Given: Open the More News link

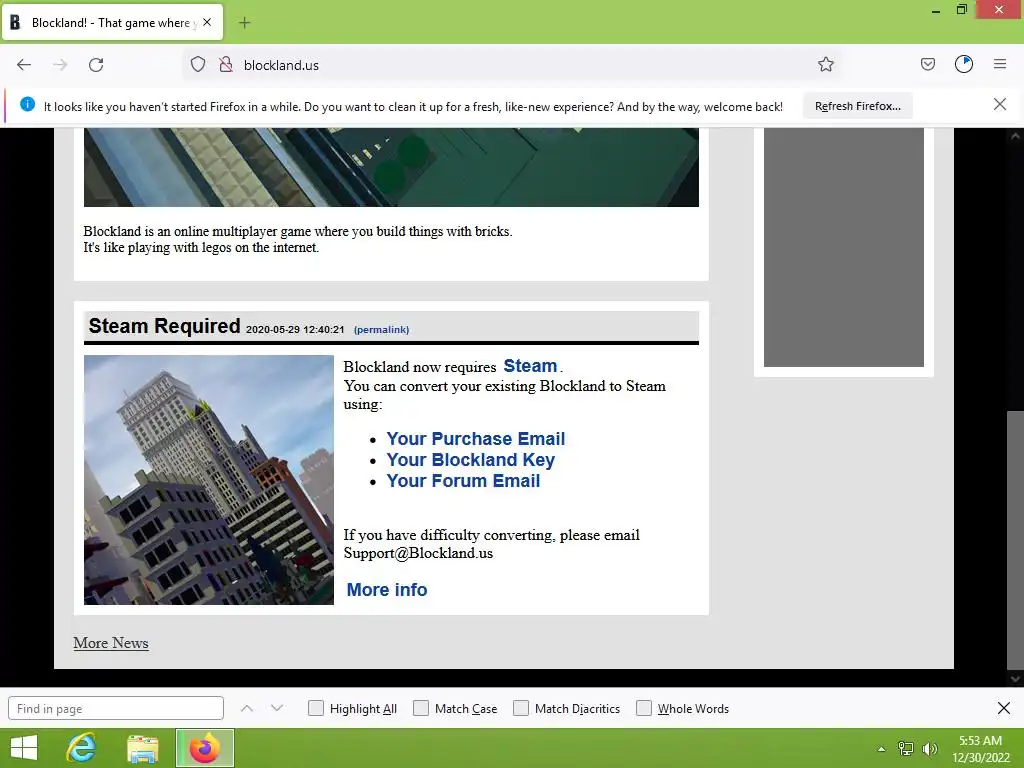Looking at the screenshot, I should pos(111,643).
